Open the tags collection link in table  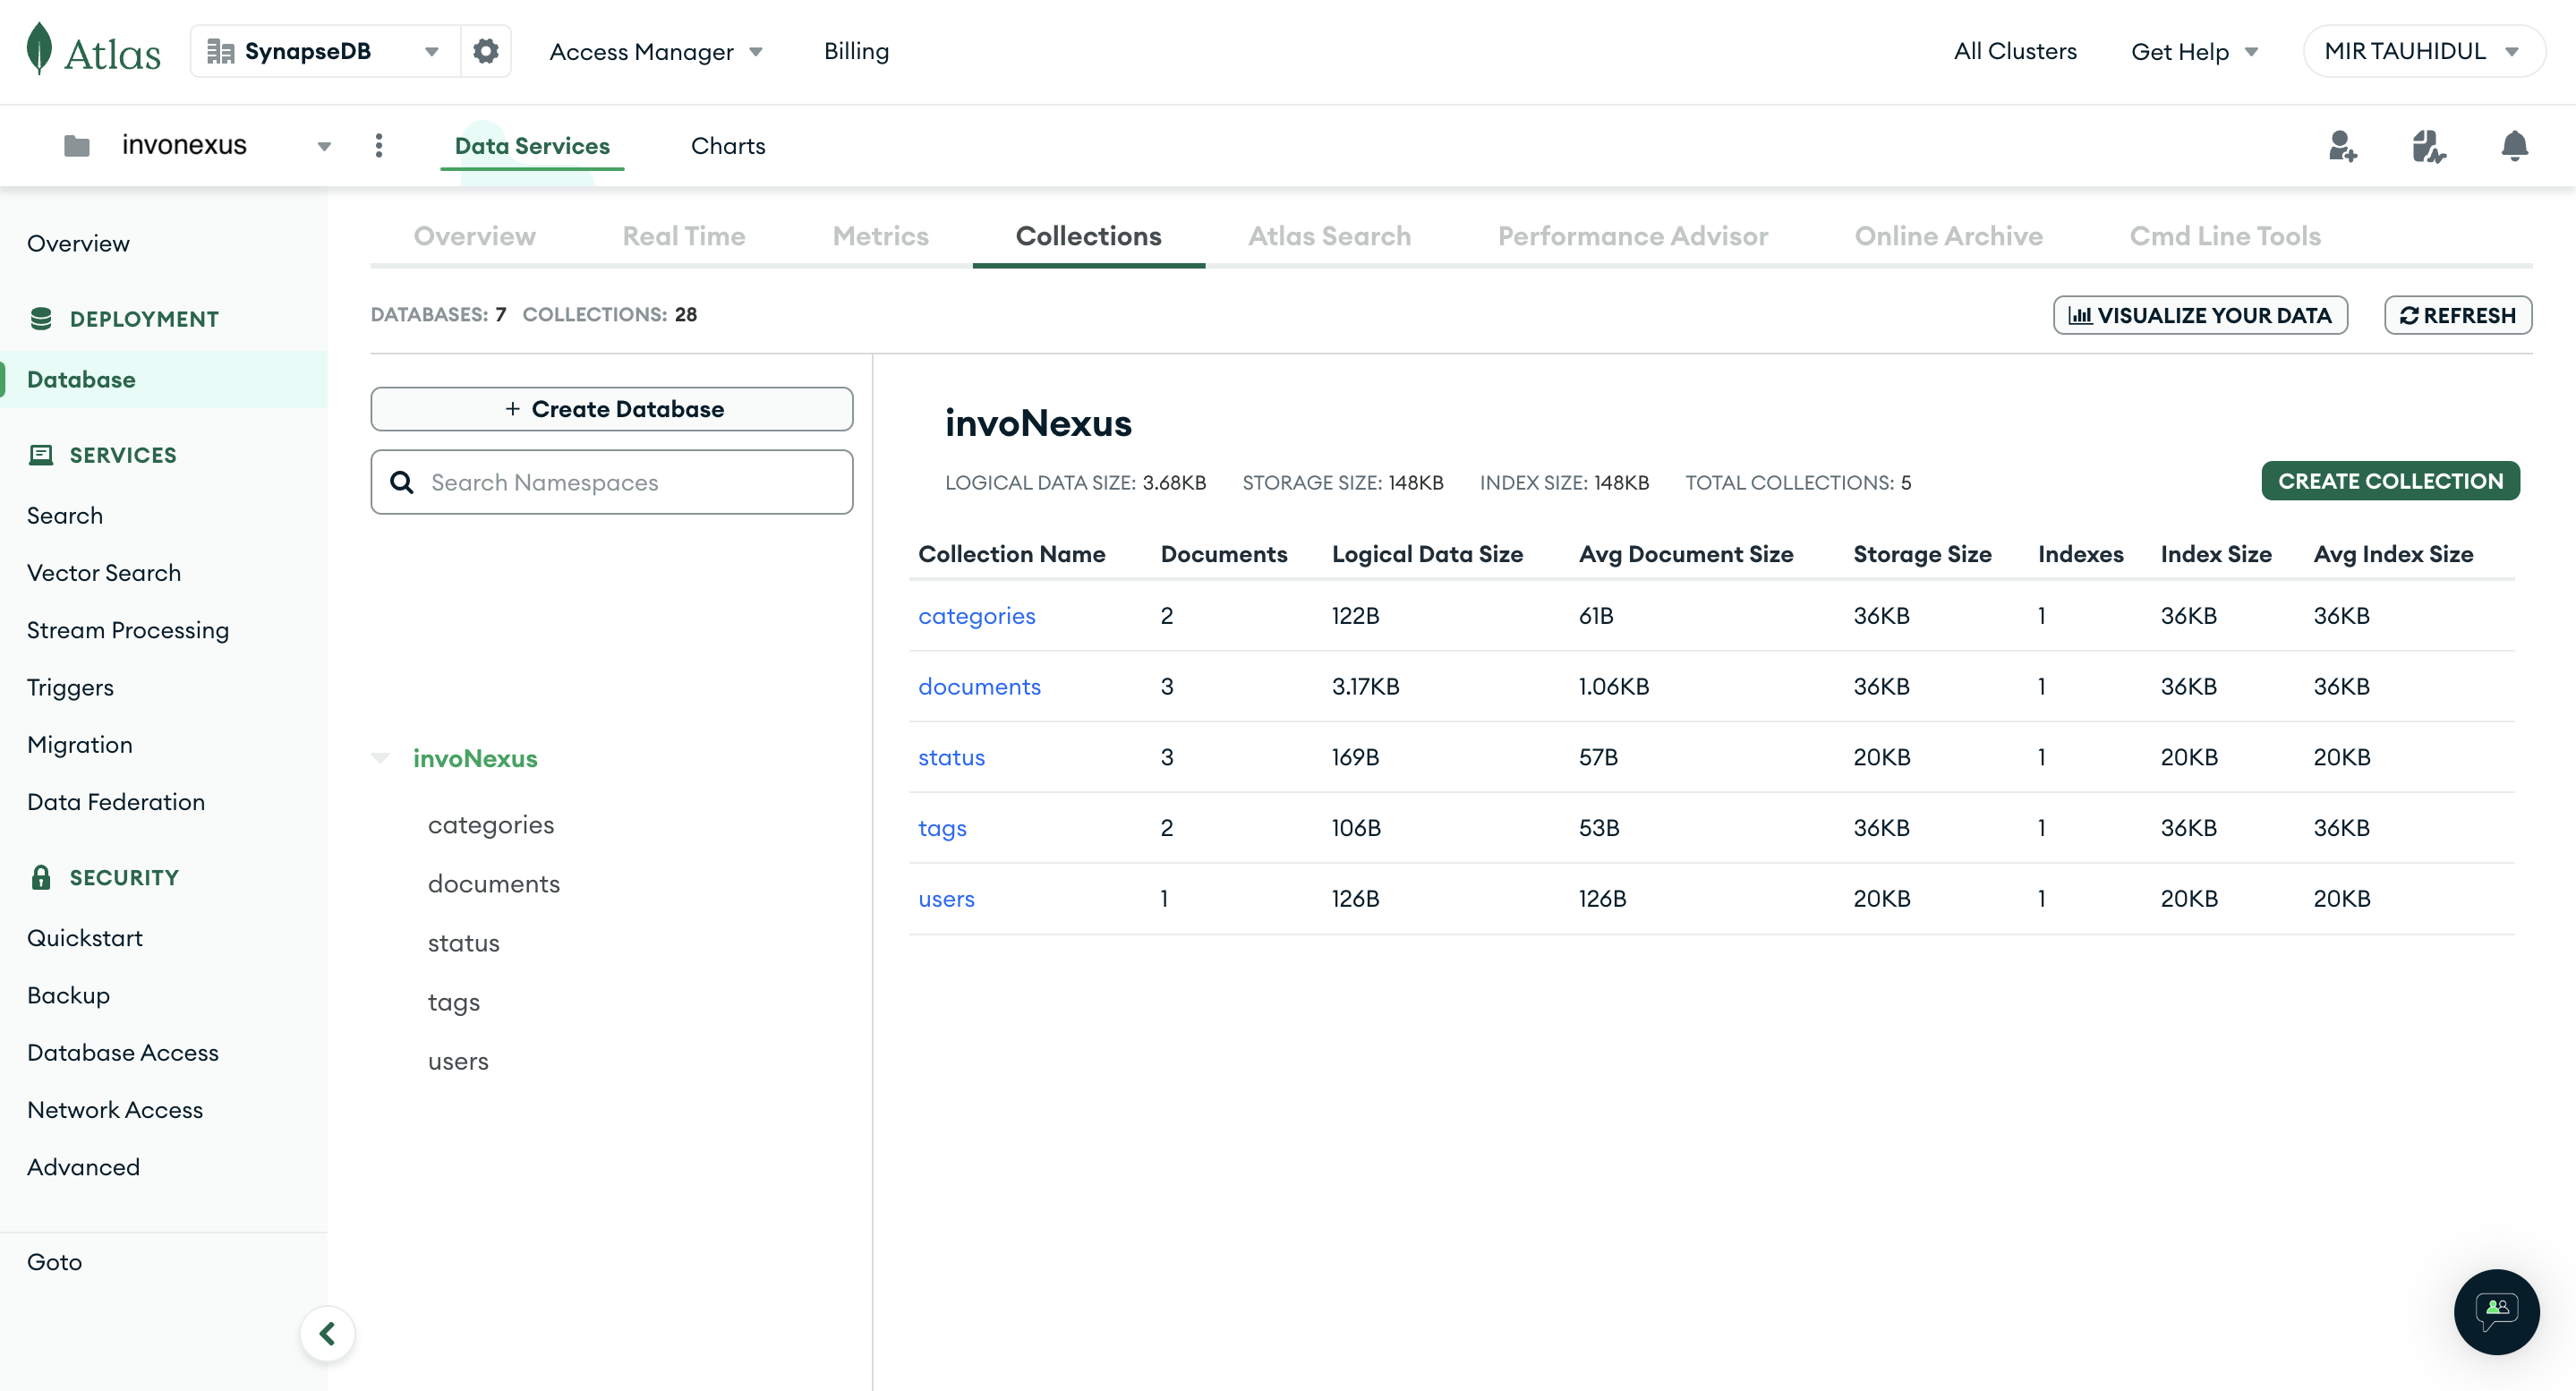tap(942, 828)
